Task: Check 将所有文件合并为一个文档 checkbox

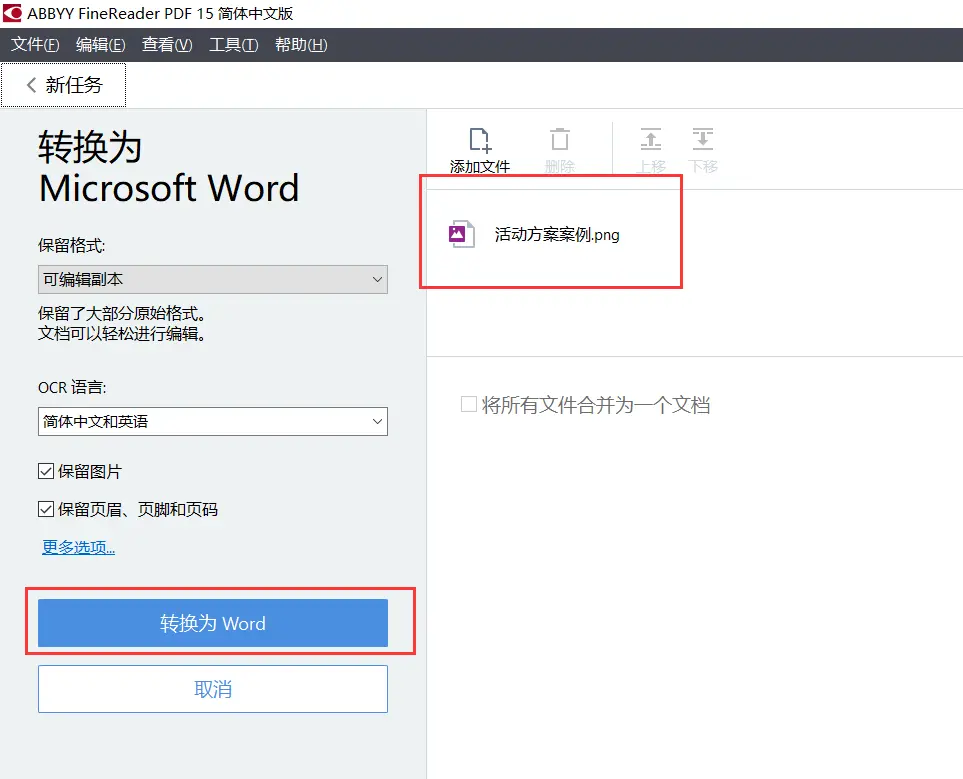Action: tap(469, 404)
